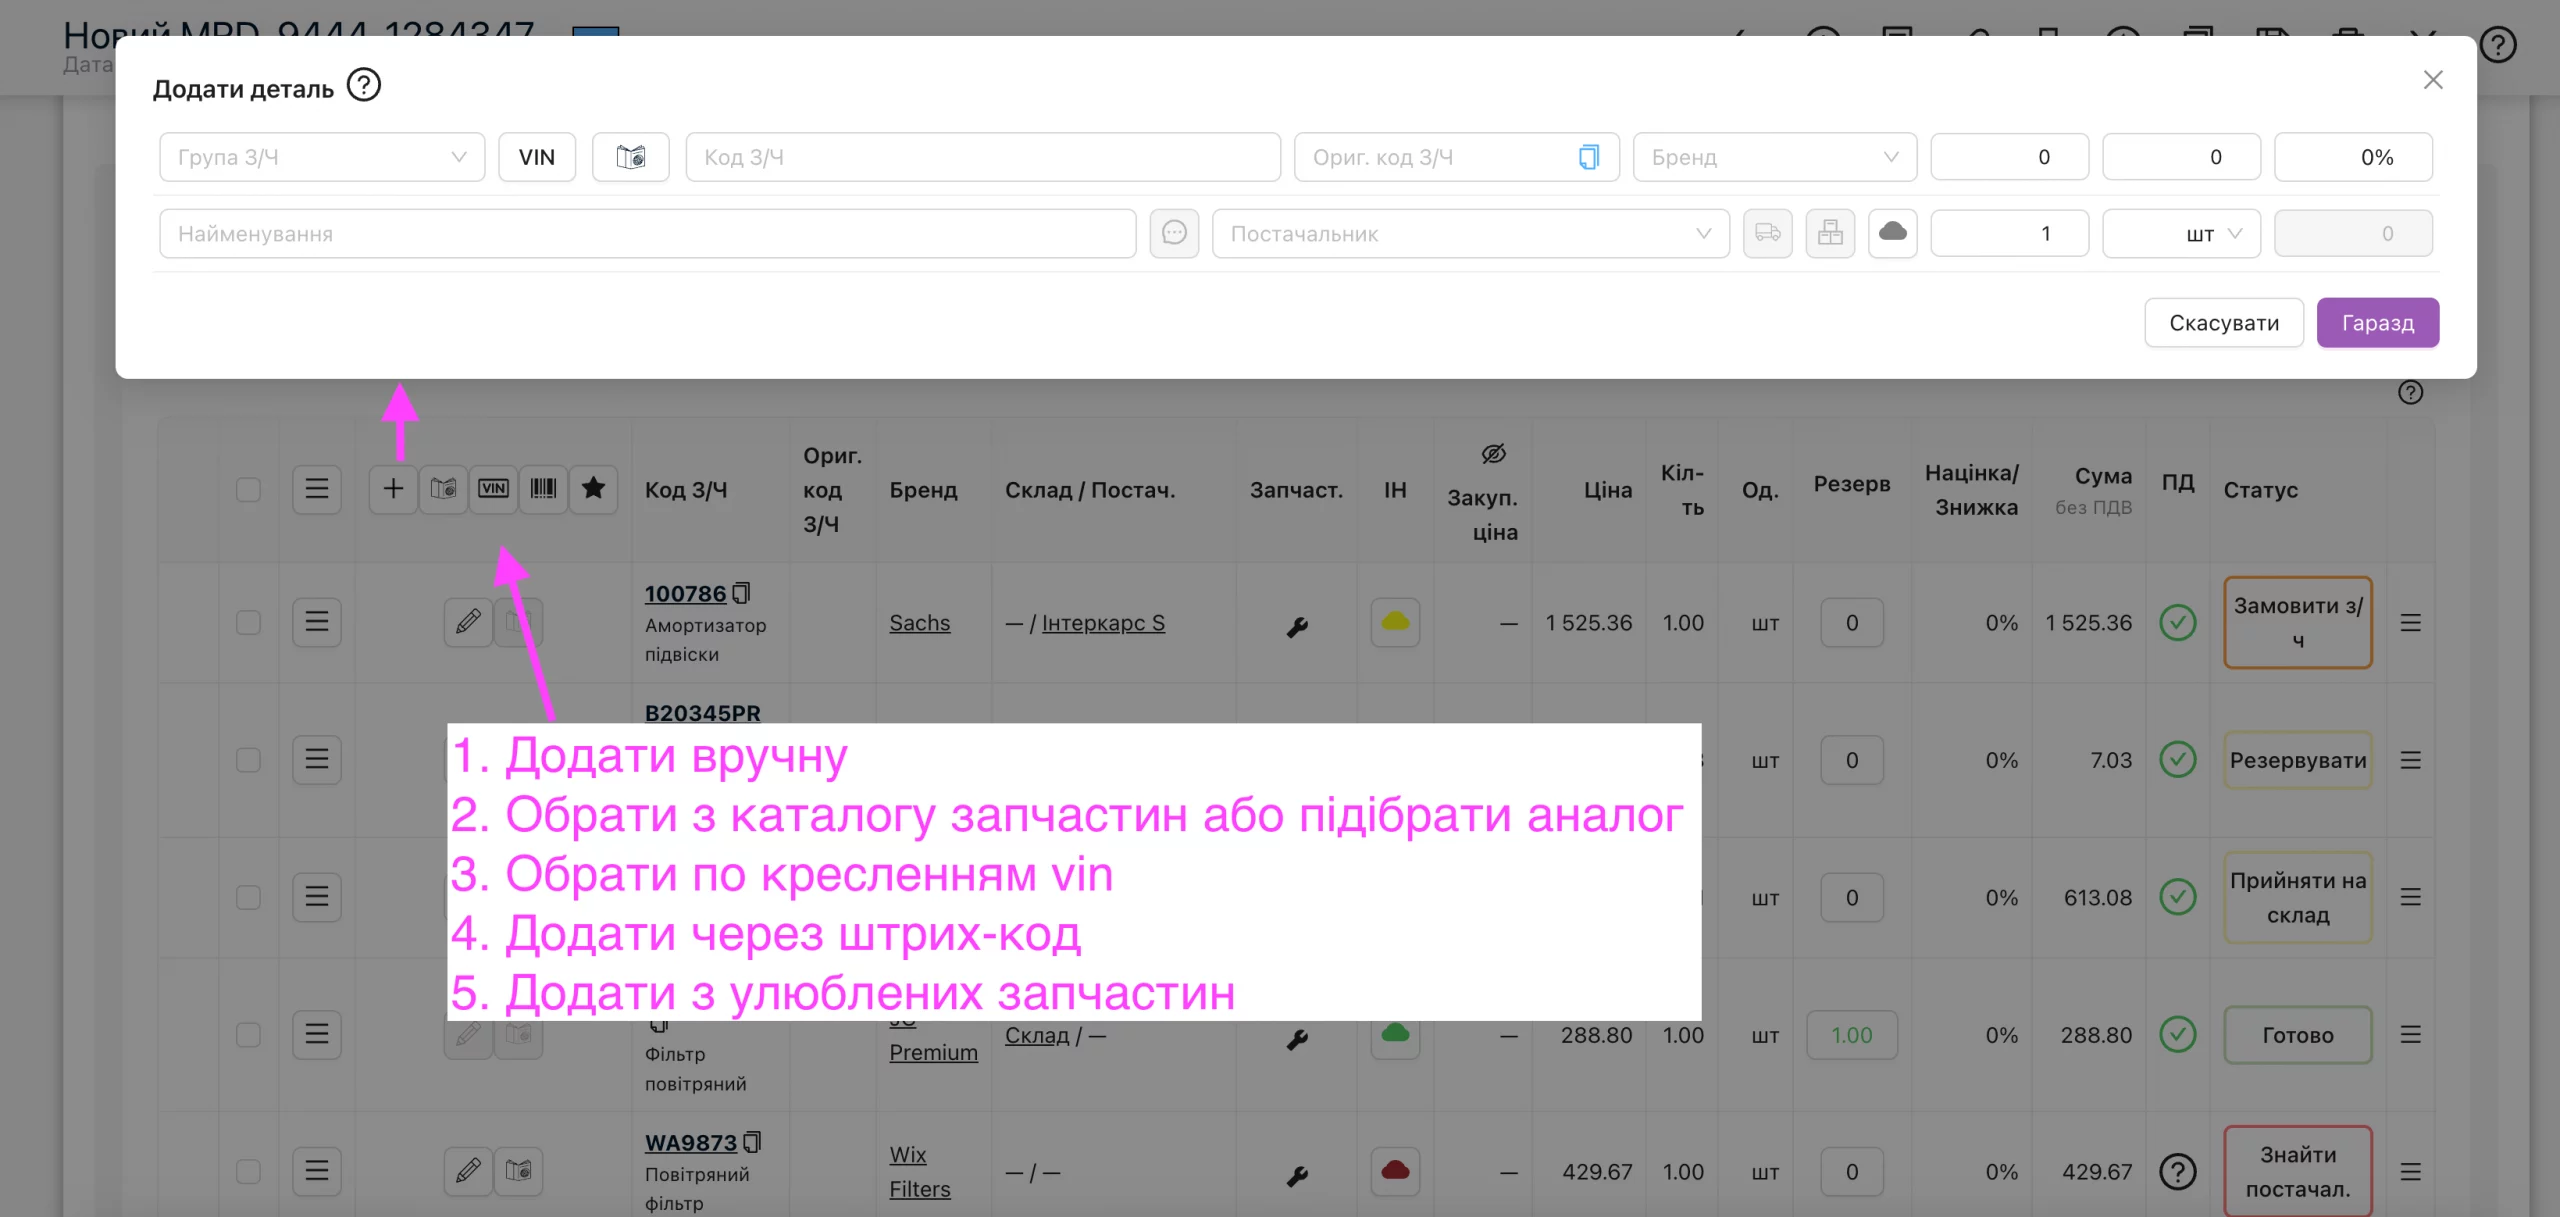Click ПД question mark in WA9873 row
Image resolution: width=2560 pixels, height=1217 pixels.
[2178, 1171]
